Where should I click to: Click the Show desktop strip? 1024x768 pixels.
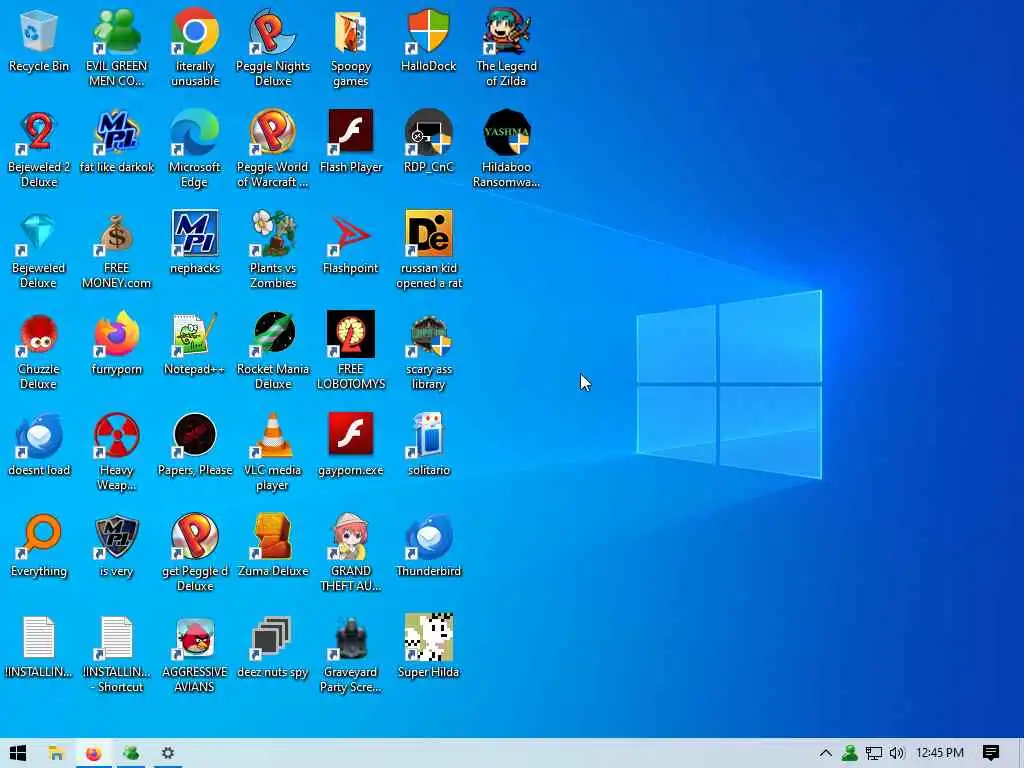(1020, 753)
